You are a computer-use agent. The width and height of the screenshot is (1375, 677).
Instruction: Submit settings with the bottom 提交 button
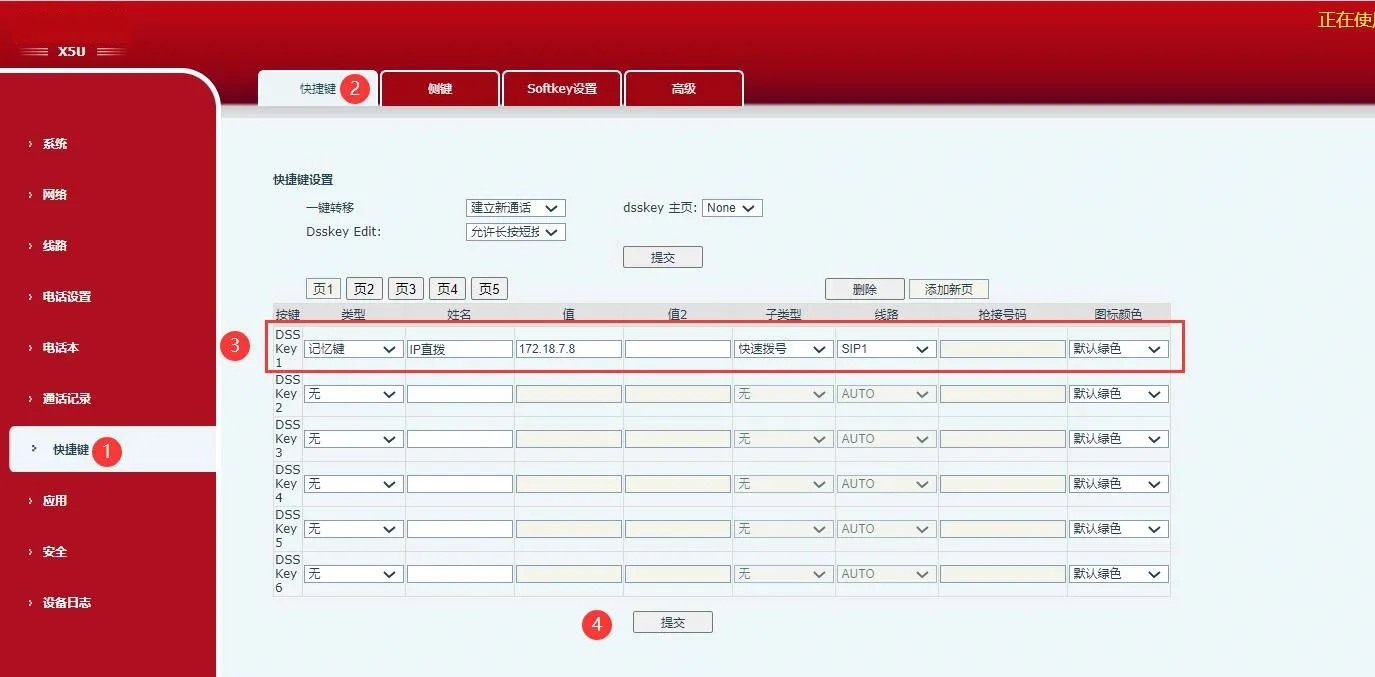point(671,621)
